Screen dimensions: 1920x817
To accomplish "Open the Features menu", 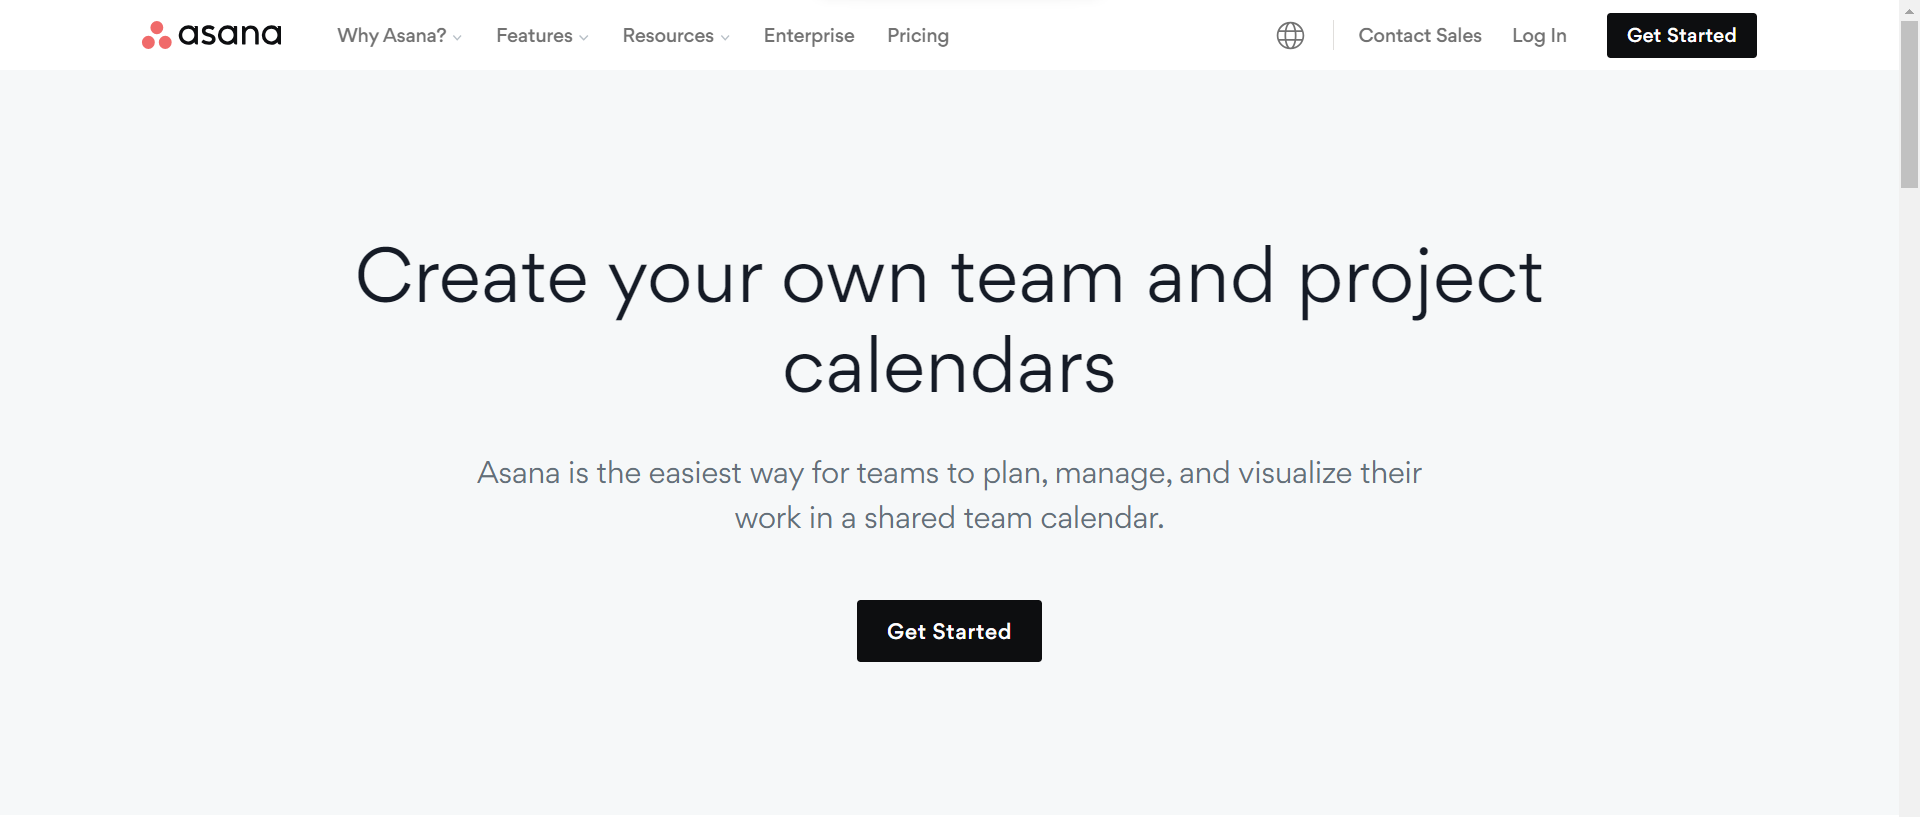I will click(534, 36).
